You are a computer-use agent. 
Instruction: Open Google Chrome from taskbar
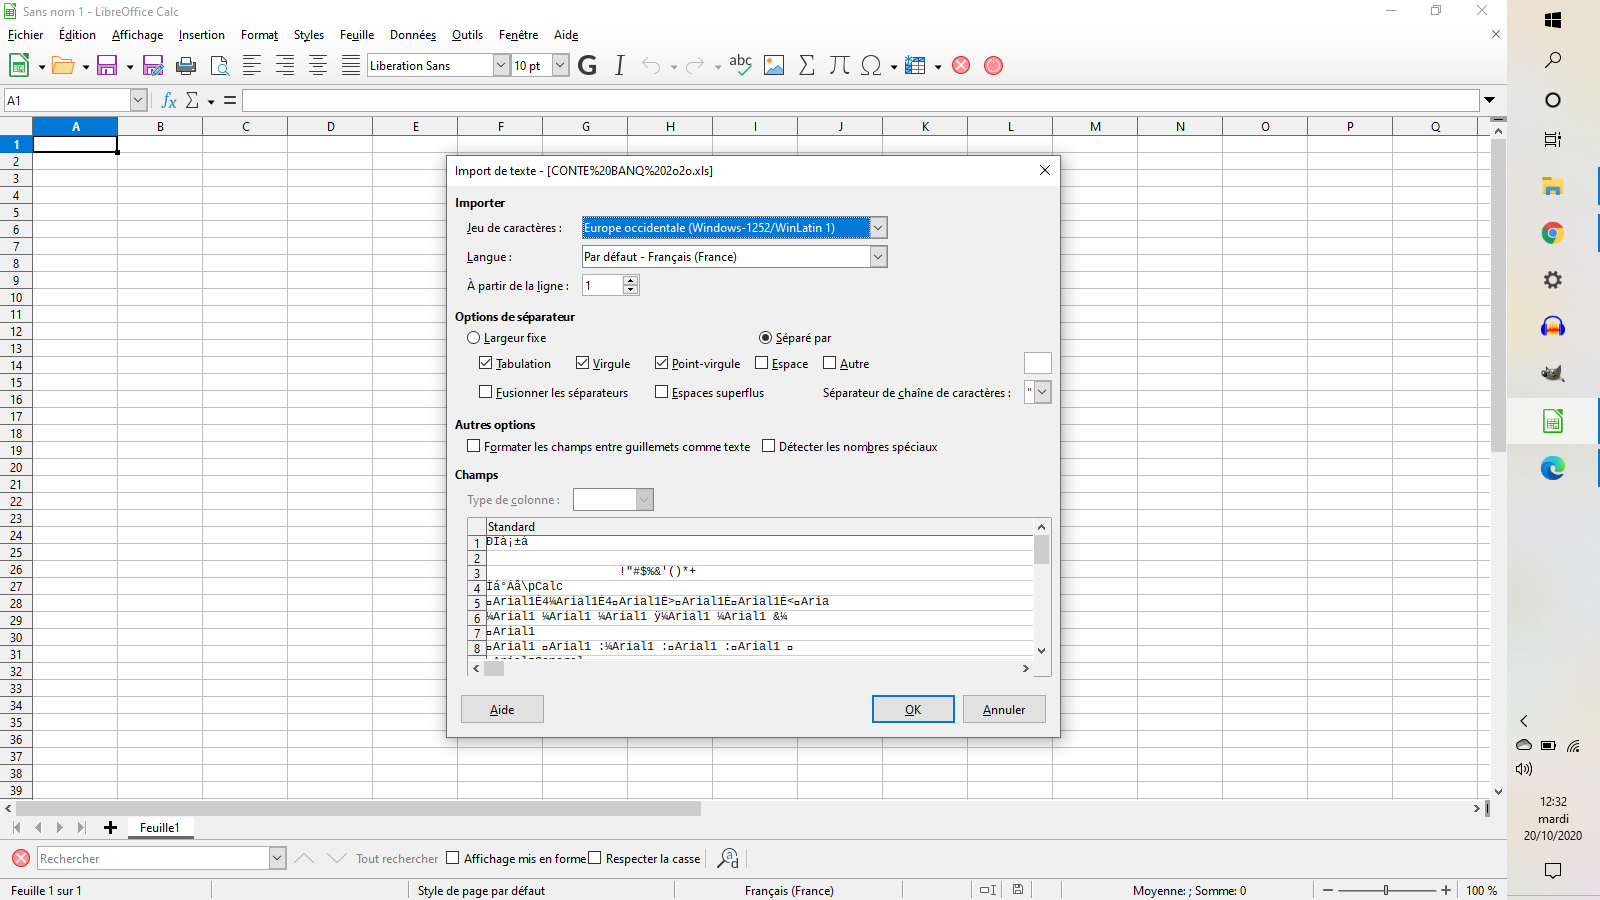point(1553,233)
